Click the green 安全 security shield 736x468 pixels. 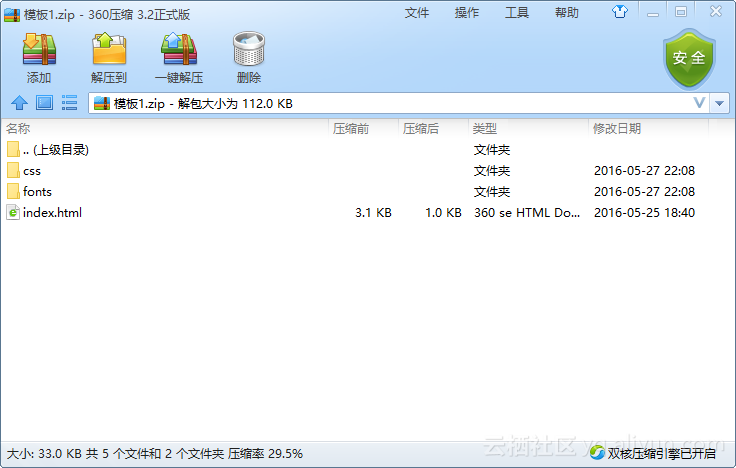click(x=689, y=59)
